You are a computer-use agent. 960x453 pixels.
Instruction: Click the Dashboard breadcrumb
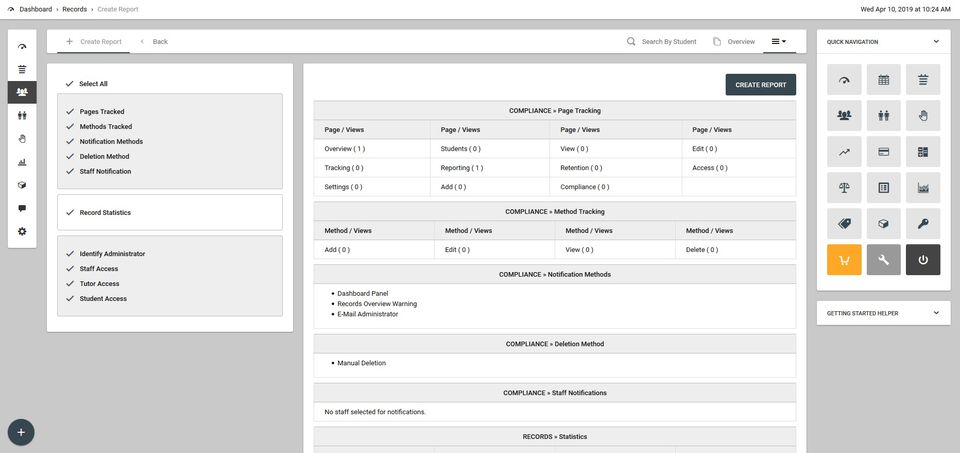[x=36, y=9]
